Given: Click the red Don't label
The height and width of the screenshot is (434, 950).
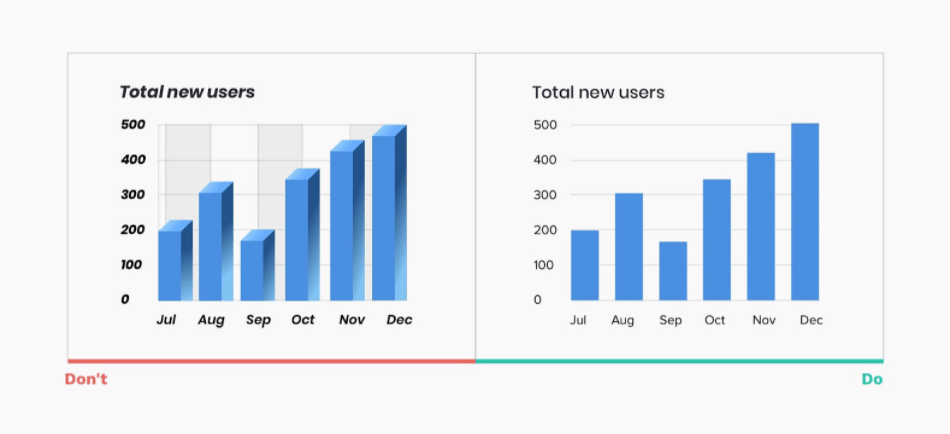Looking at the screenshot, I should (86, 379).
